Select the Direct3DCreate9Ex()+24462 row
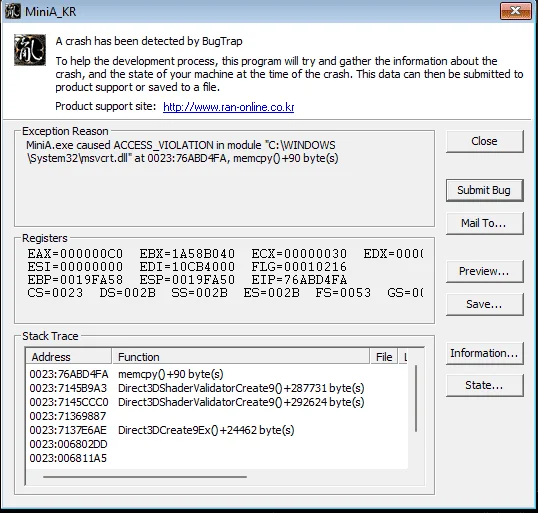Screen dimensions: 538x513 pyautogui.click(x=218, y=430)
